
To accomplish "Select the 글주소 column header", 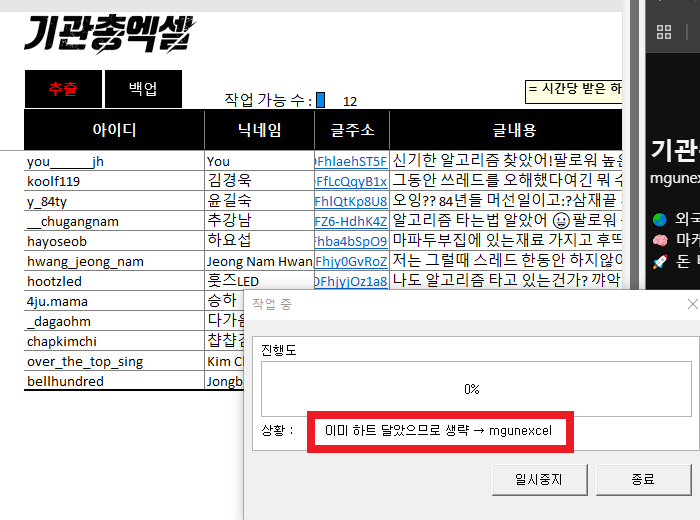I will 352,130.
